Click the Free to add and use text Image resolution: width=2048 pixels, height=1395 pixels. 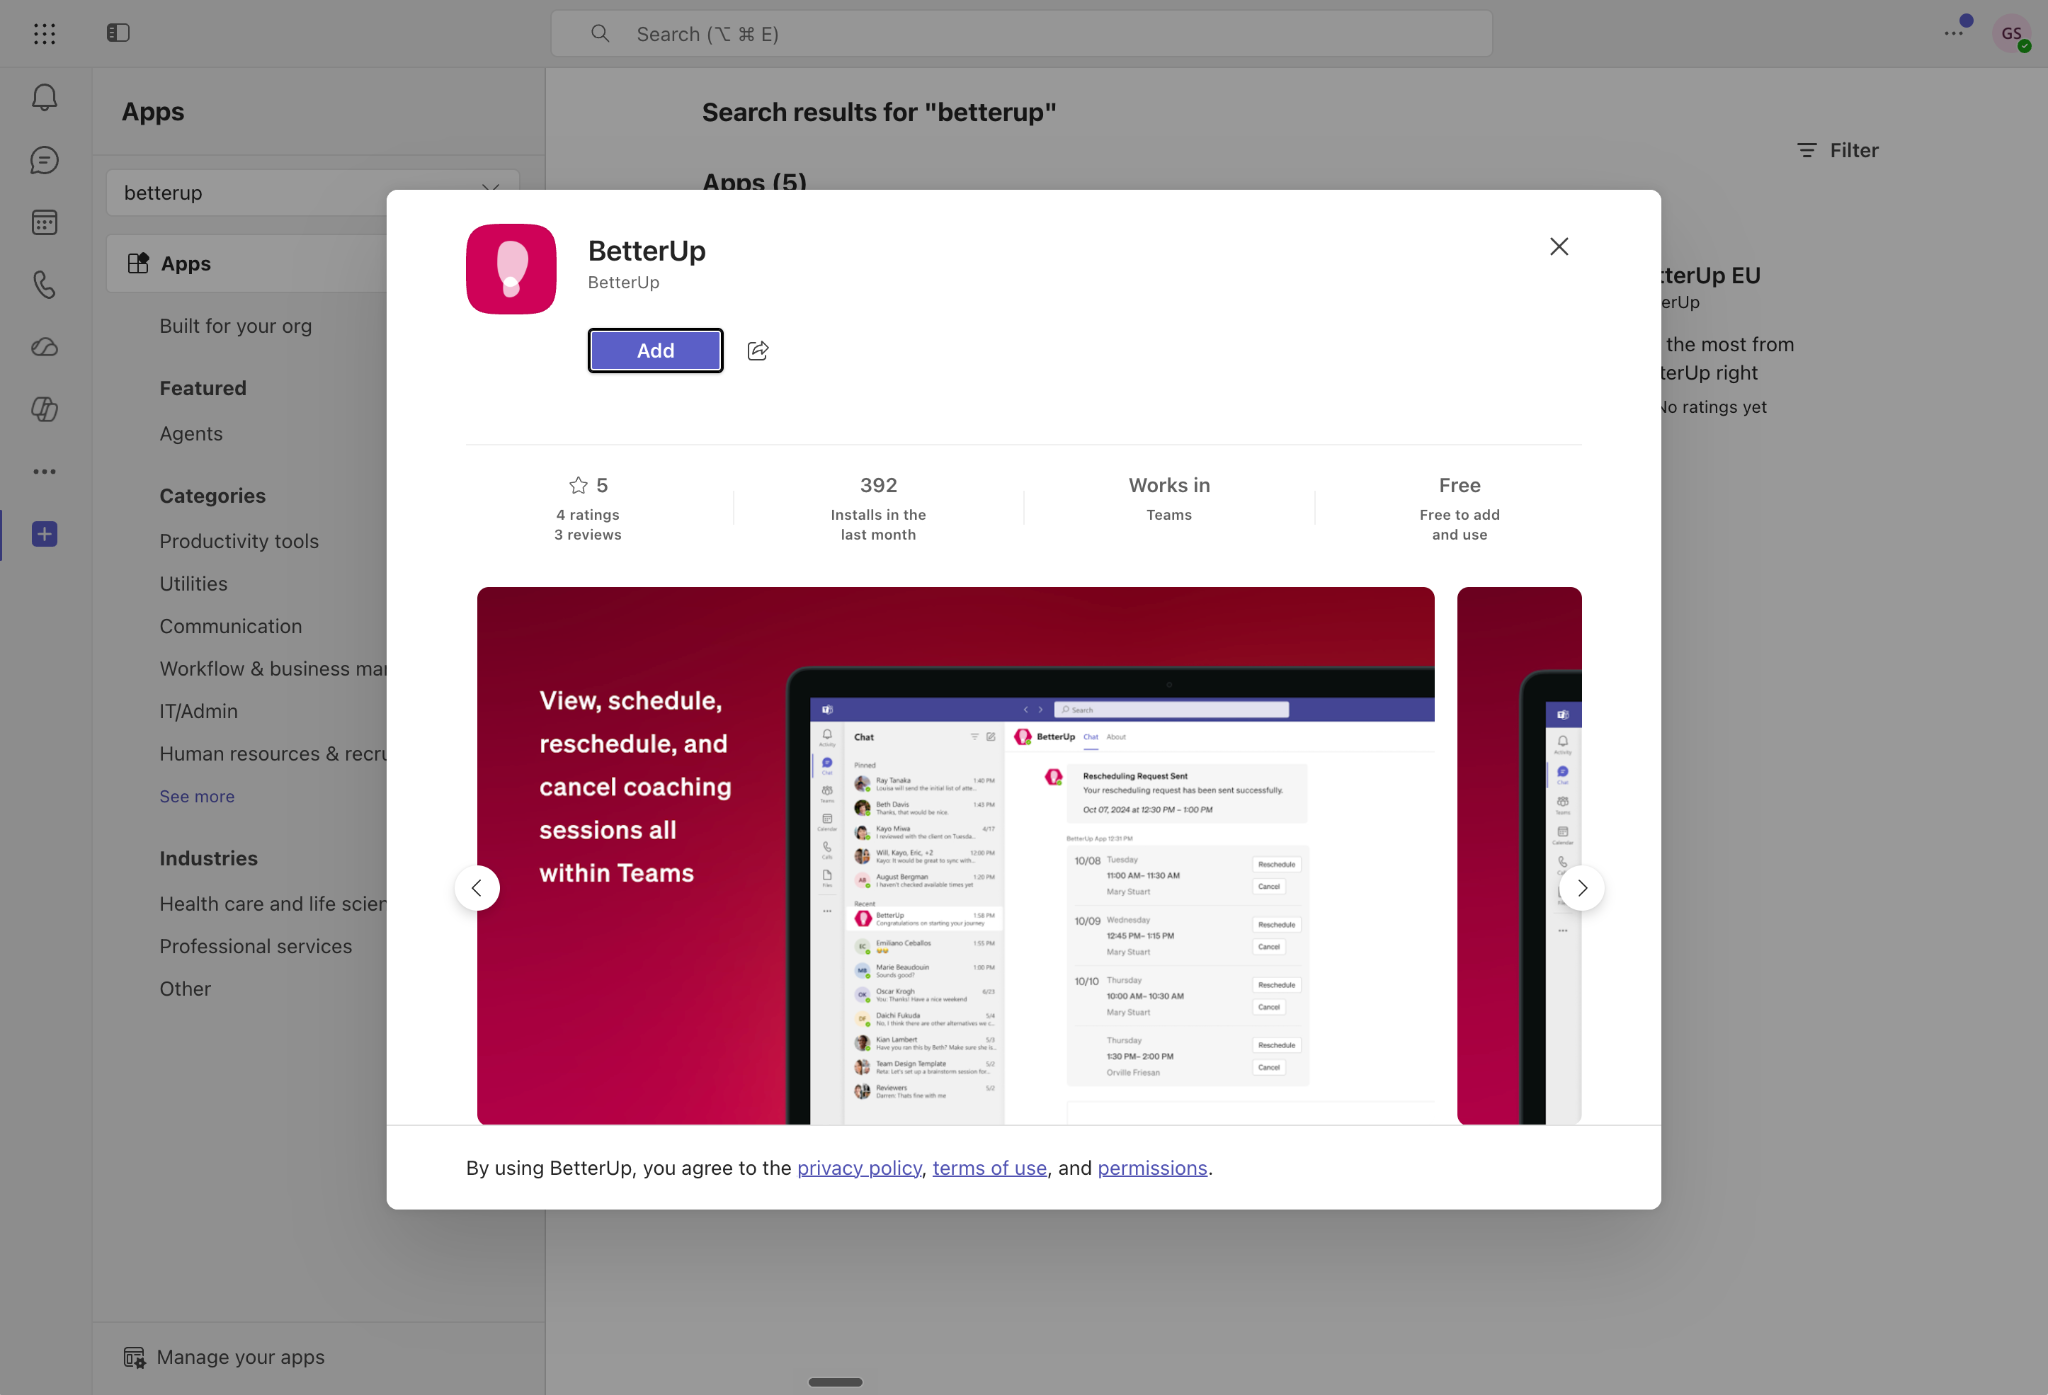click(1459, 525)
